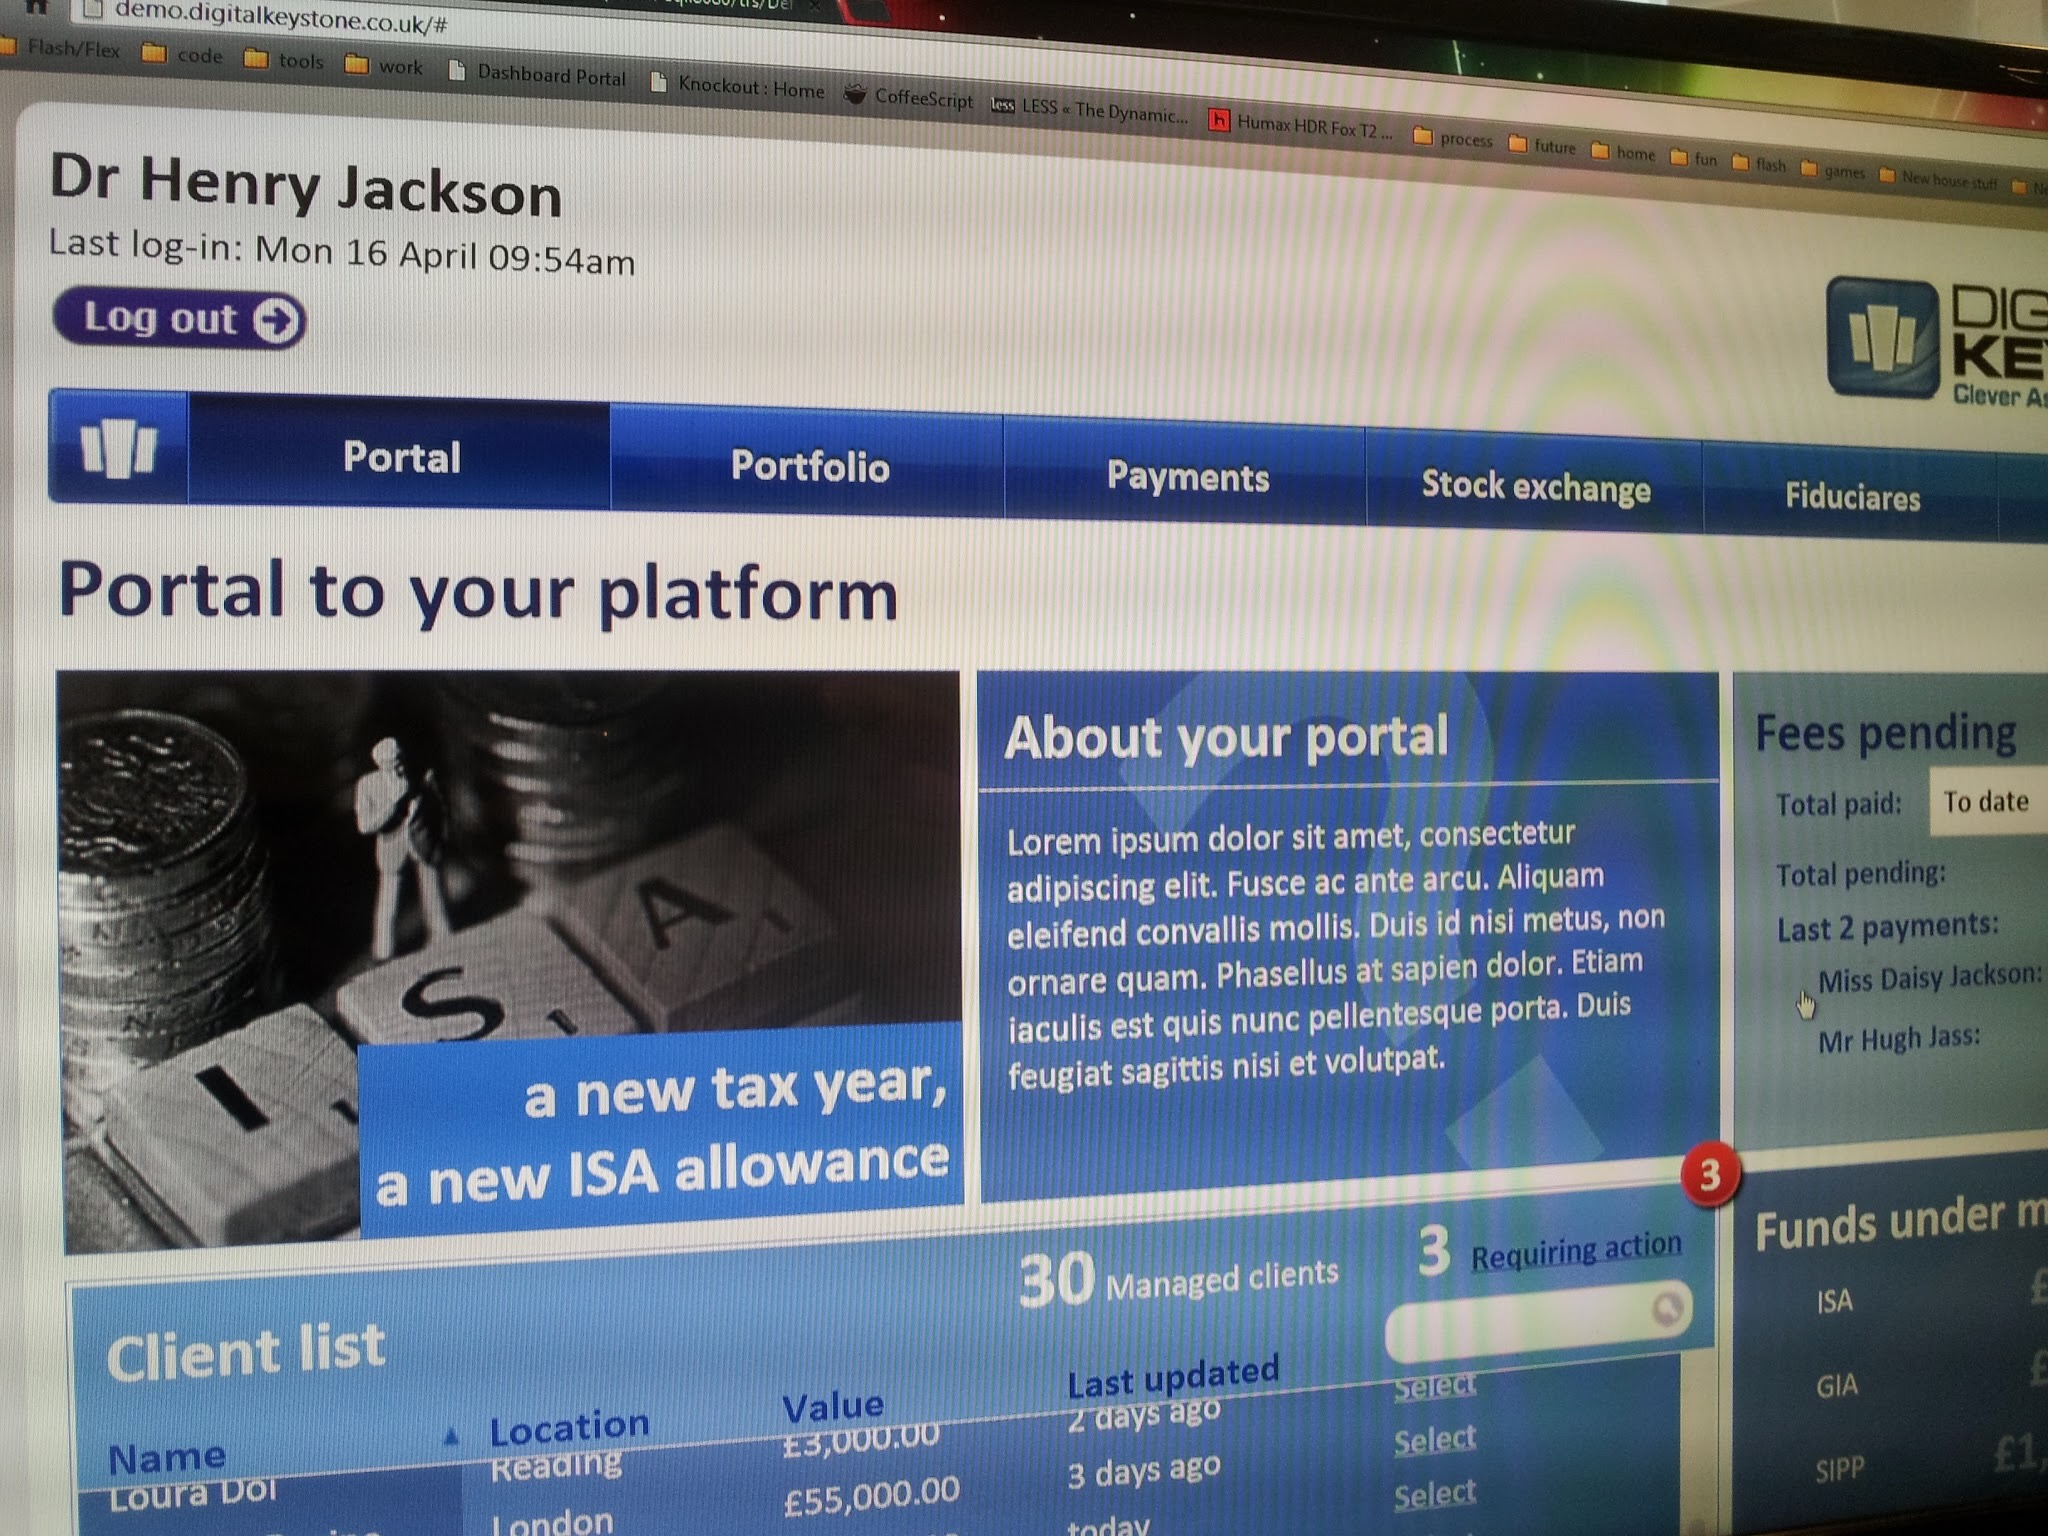
Task: Select the client updated 3 days ago
Action: click(x=1434, y=1439)
